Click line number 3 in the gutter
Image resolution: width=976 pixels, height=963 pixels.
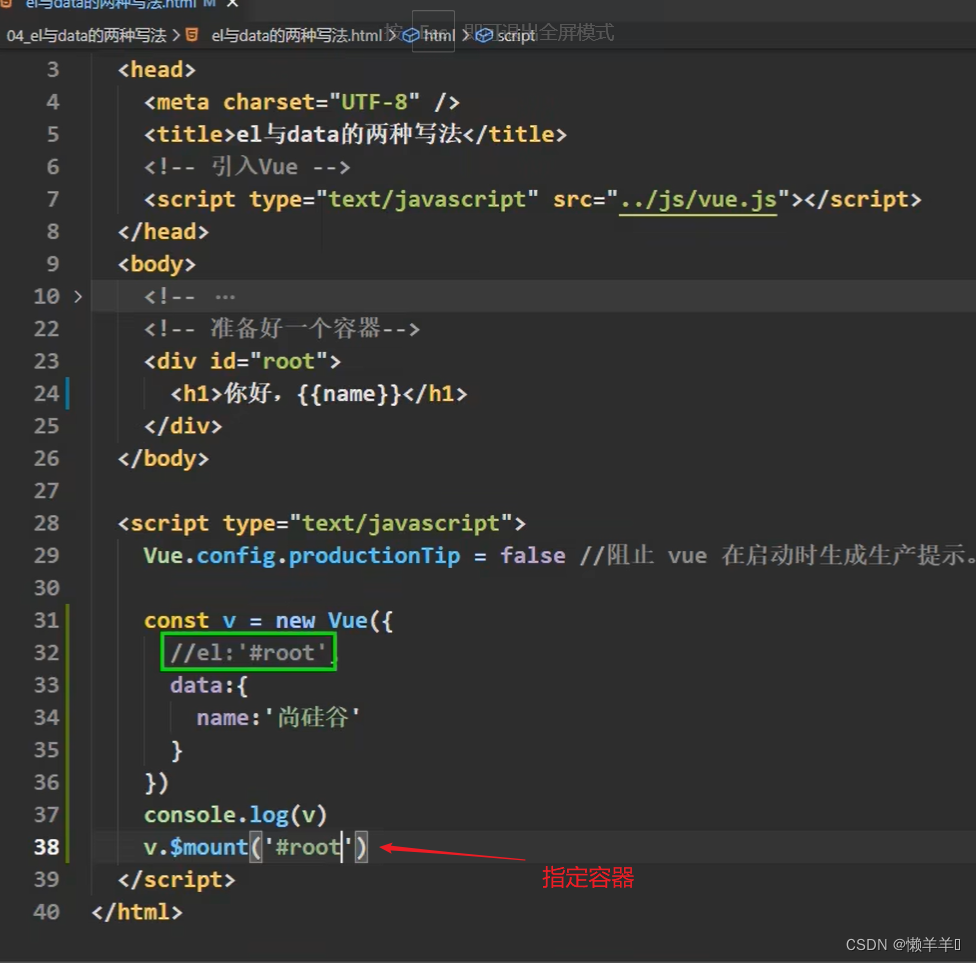point(53,70)
